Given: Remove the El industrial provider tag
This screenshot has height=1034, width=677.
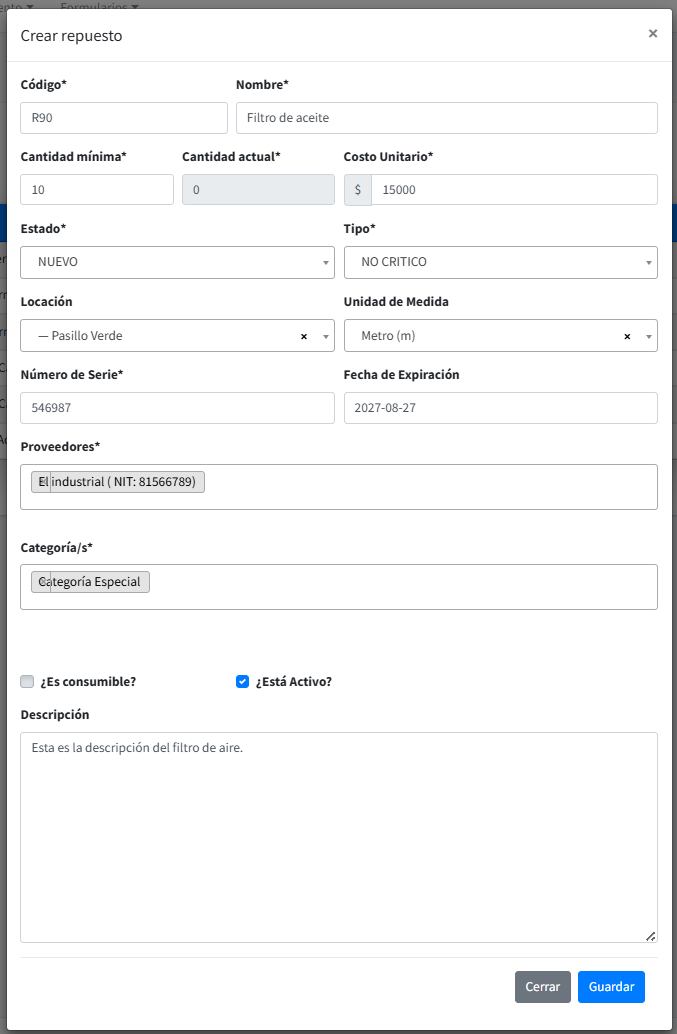Looking at the screenshot, I should coord(42,482).
